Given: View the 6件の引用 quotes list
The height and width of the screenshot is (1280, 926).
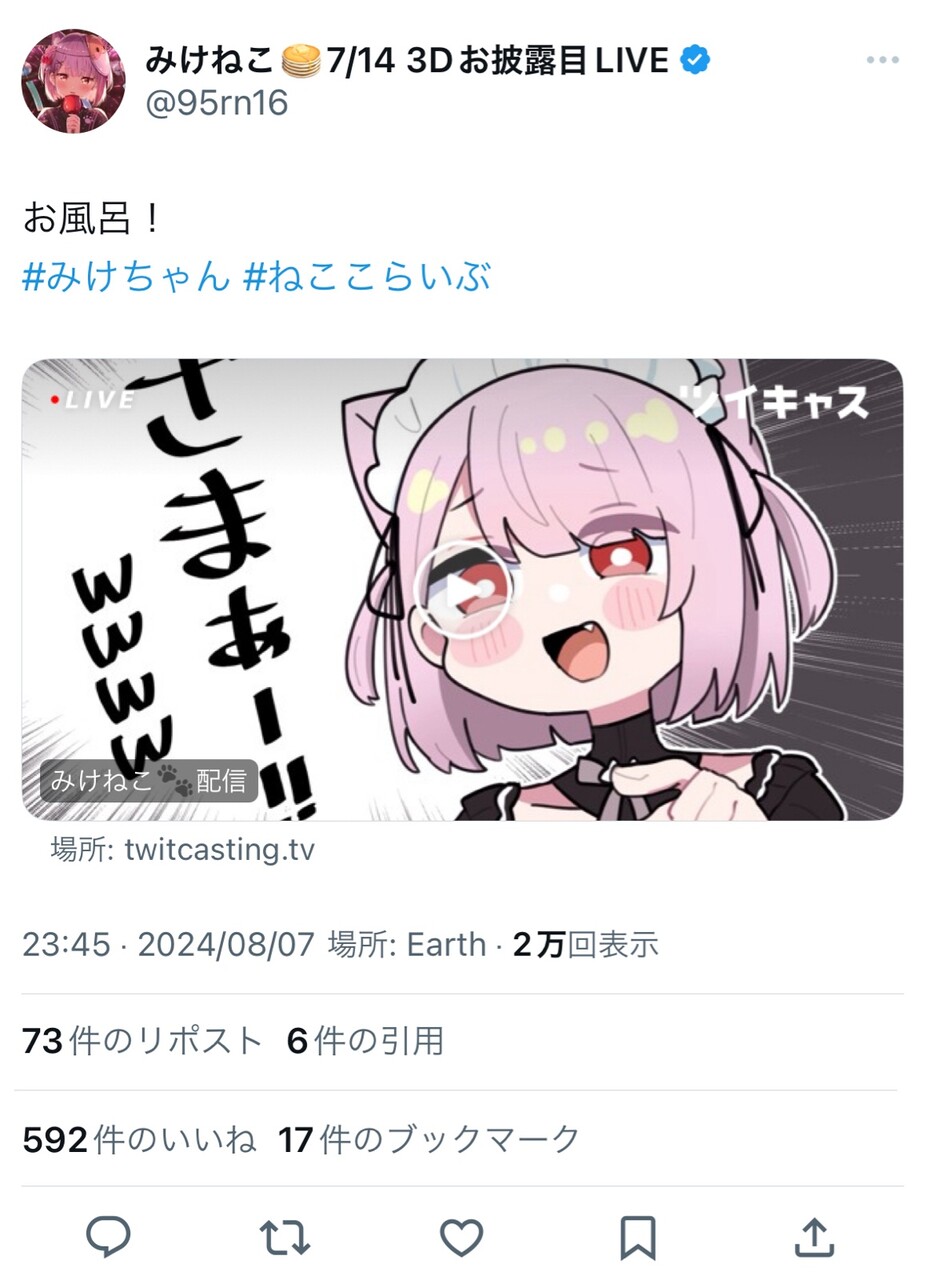Looking at the screenshot, I should [365, 1042].
